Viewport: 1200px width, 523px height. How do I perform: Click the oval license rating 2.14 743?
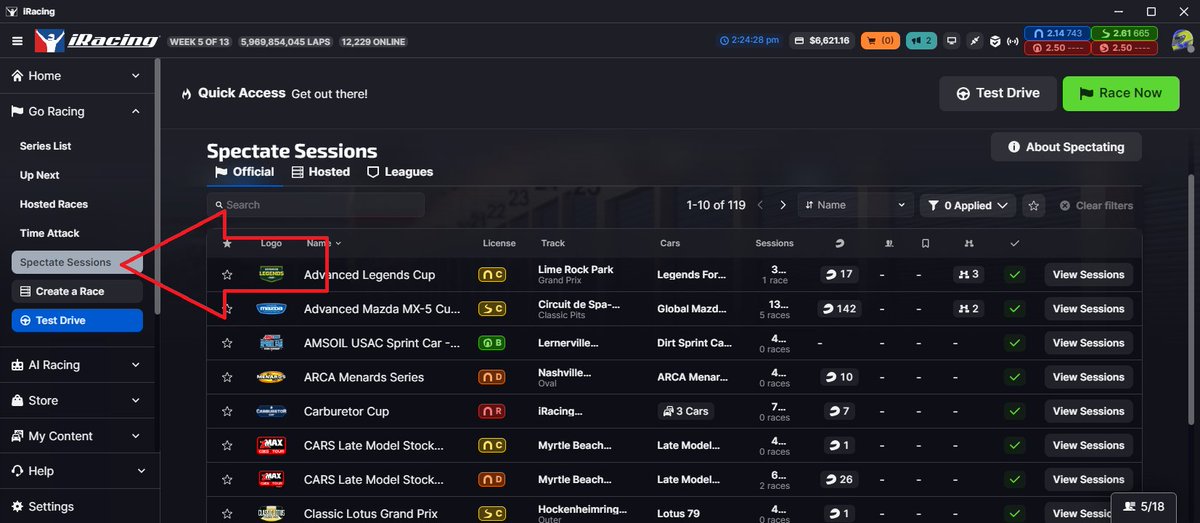pos(1056,33)
